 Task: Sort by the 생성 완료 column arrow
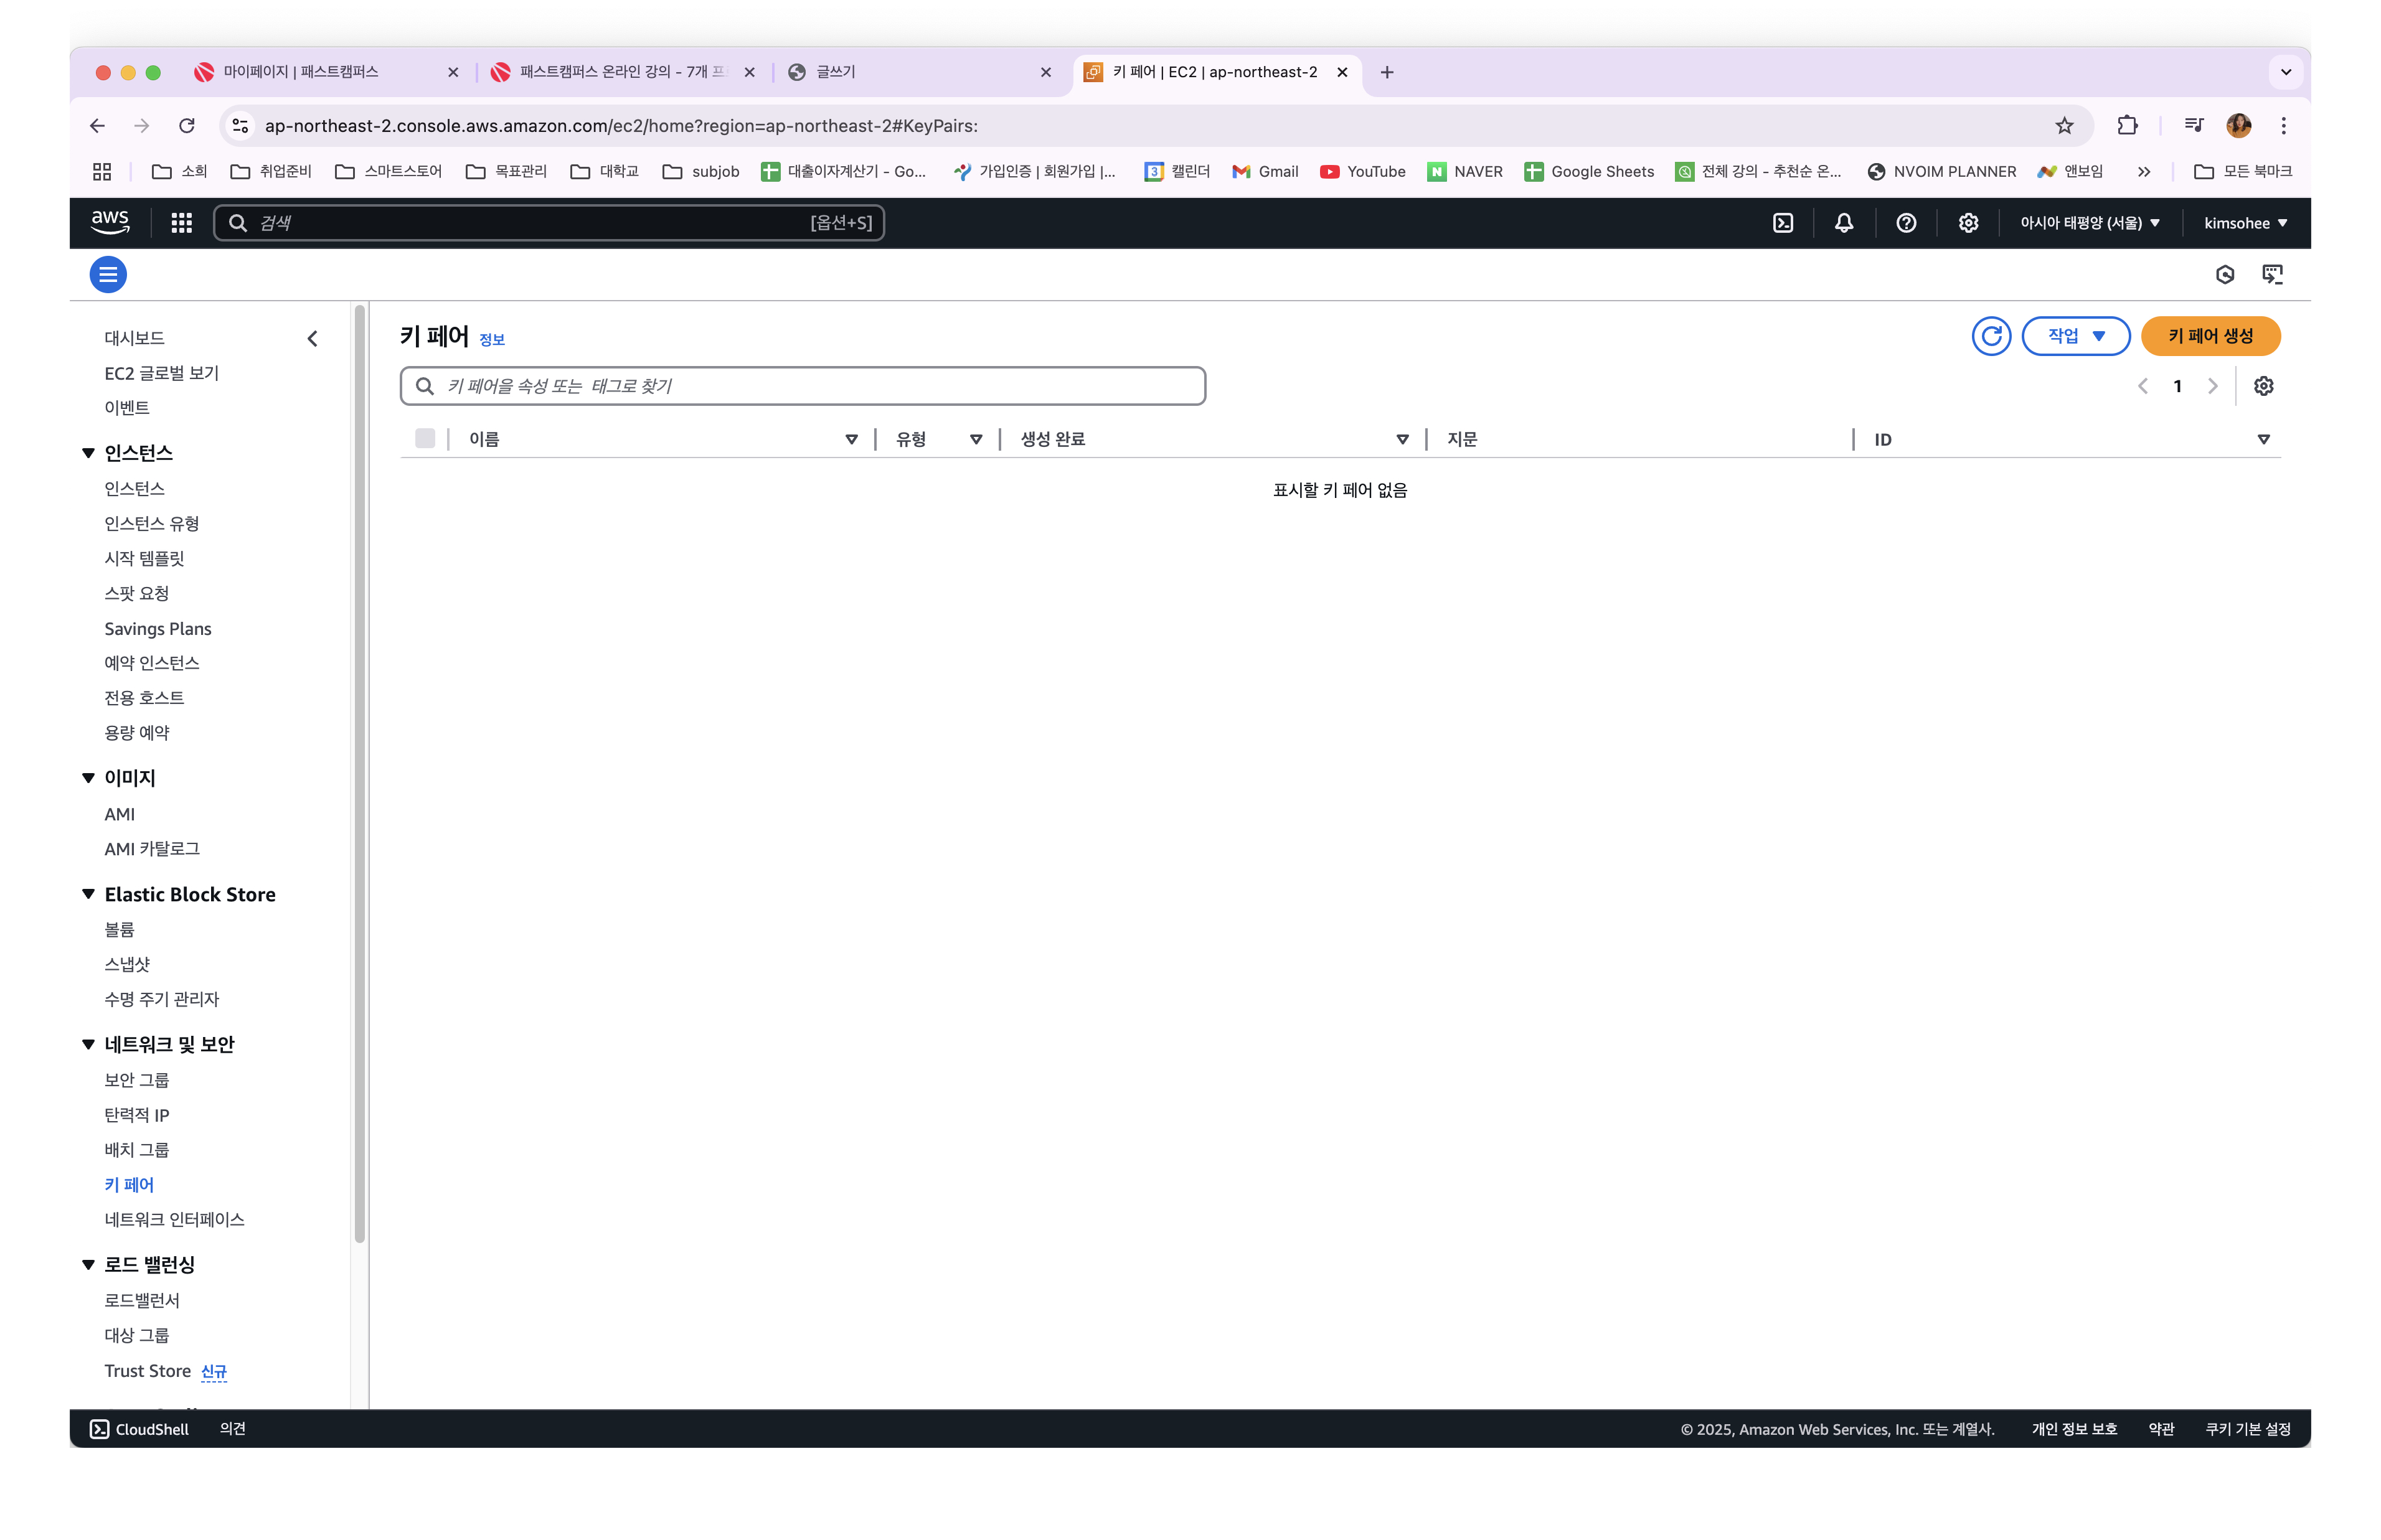[1402, 439]
